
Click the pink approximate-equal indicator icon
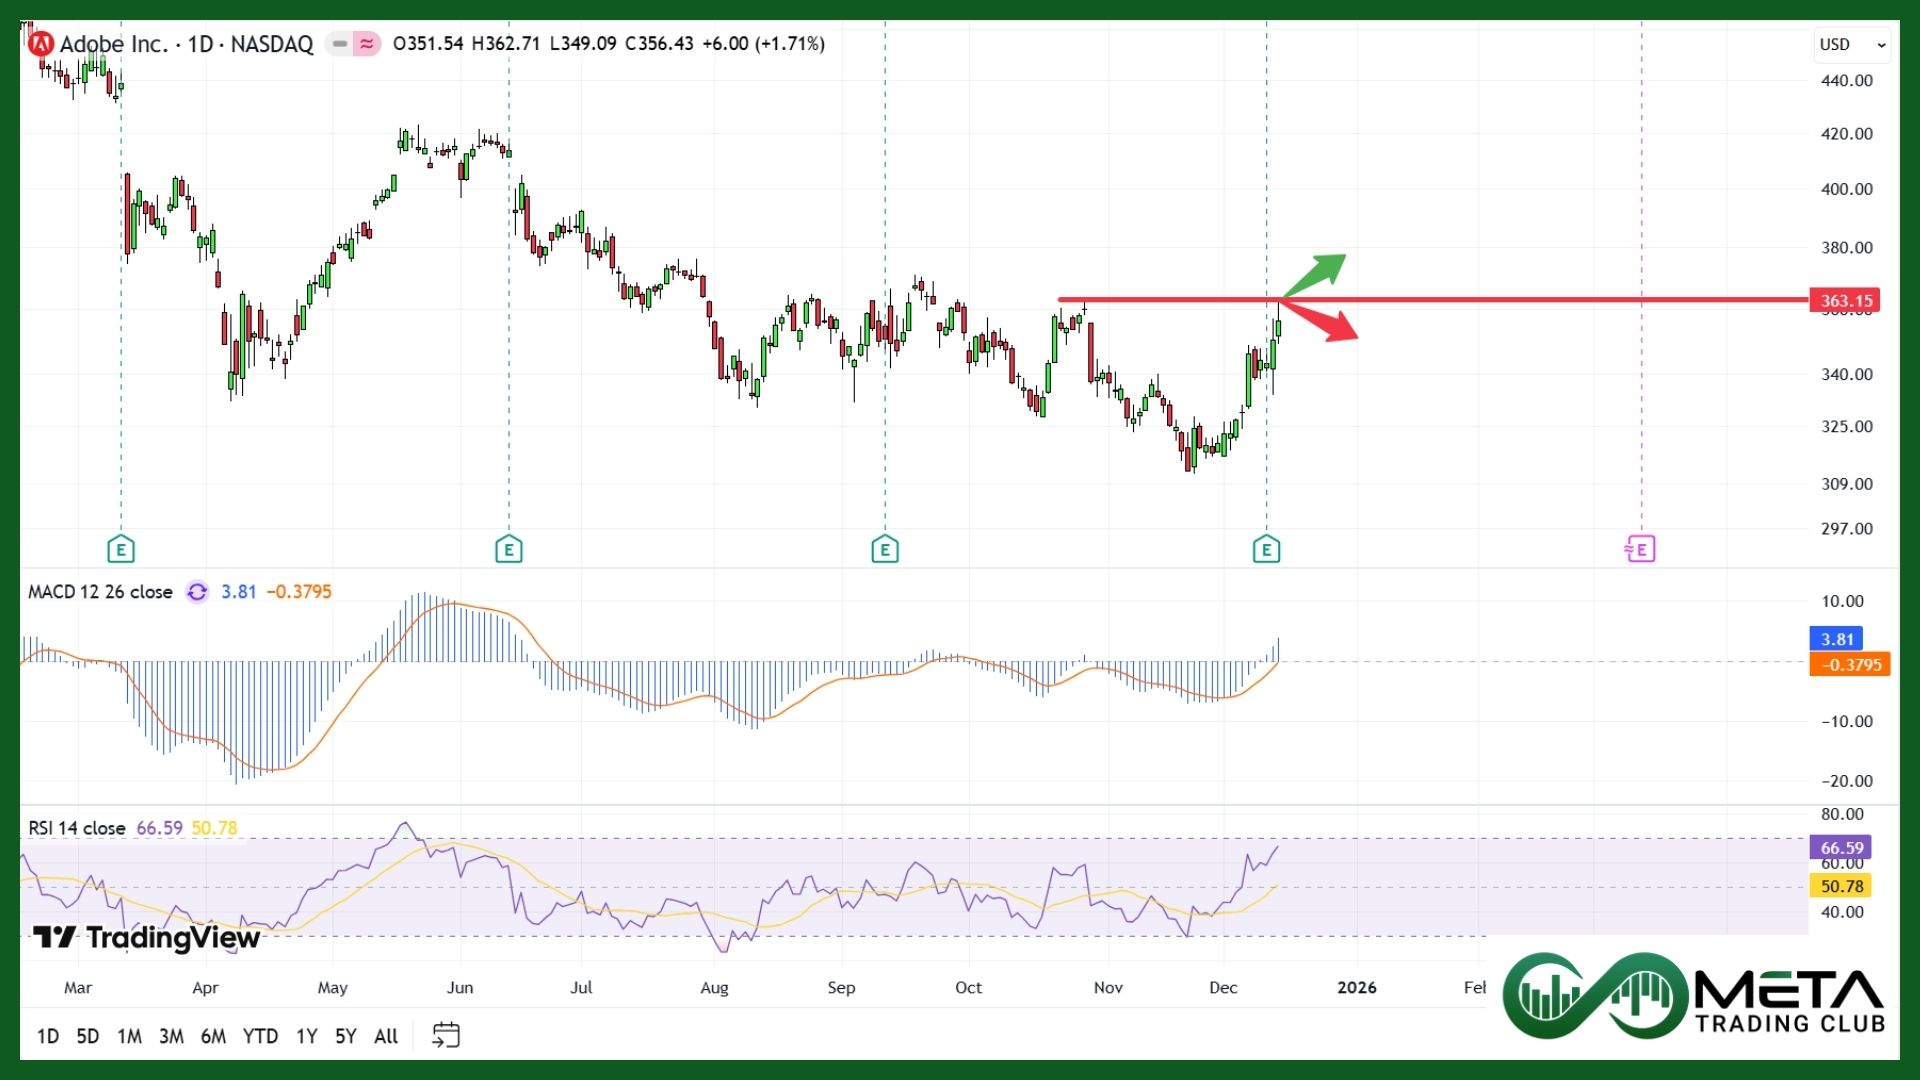tap(367, 44)
